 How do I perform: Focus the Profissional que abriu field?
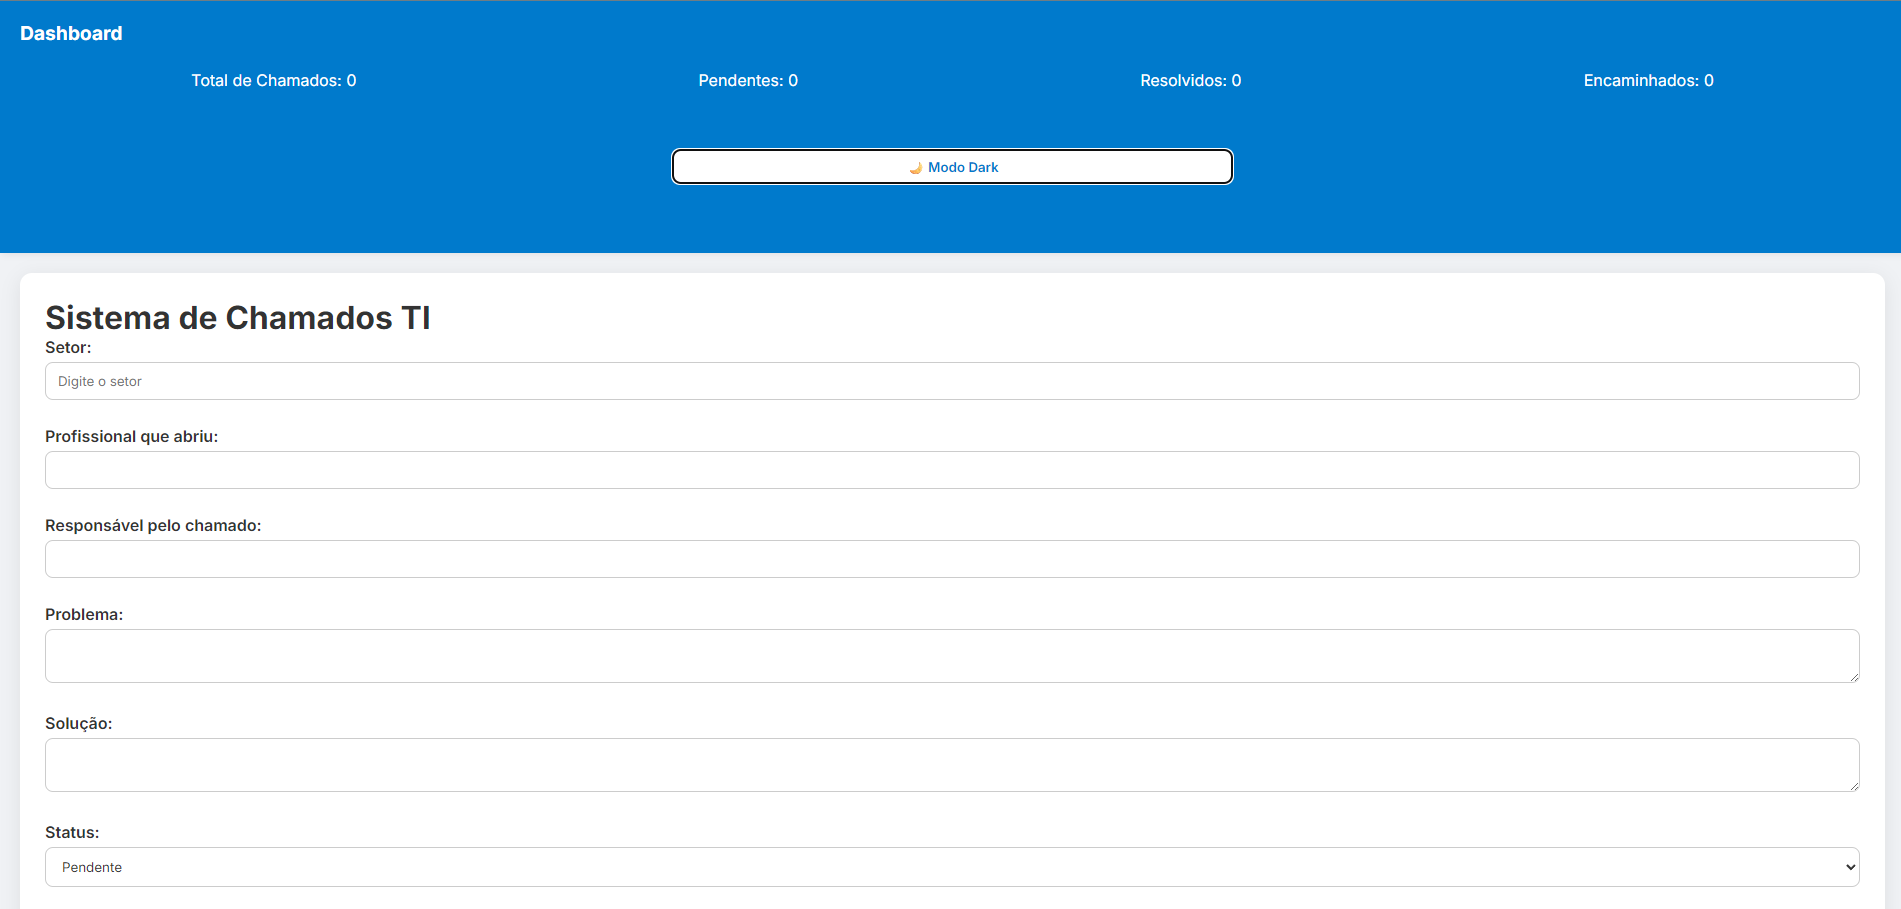(x=950, y=470)
